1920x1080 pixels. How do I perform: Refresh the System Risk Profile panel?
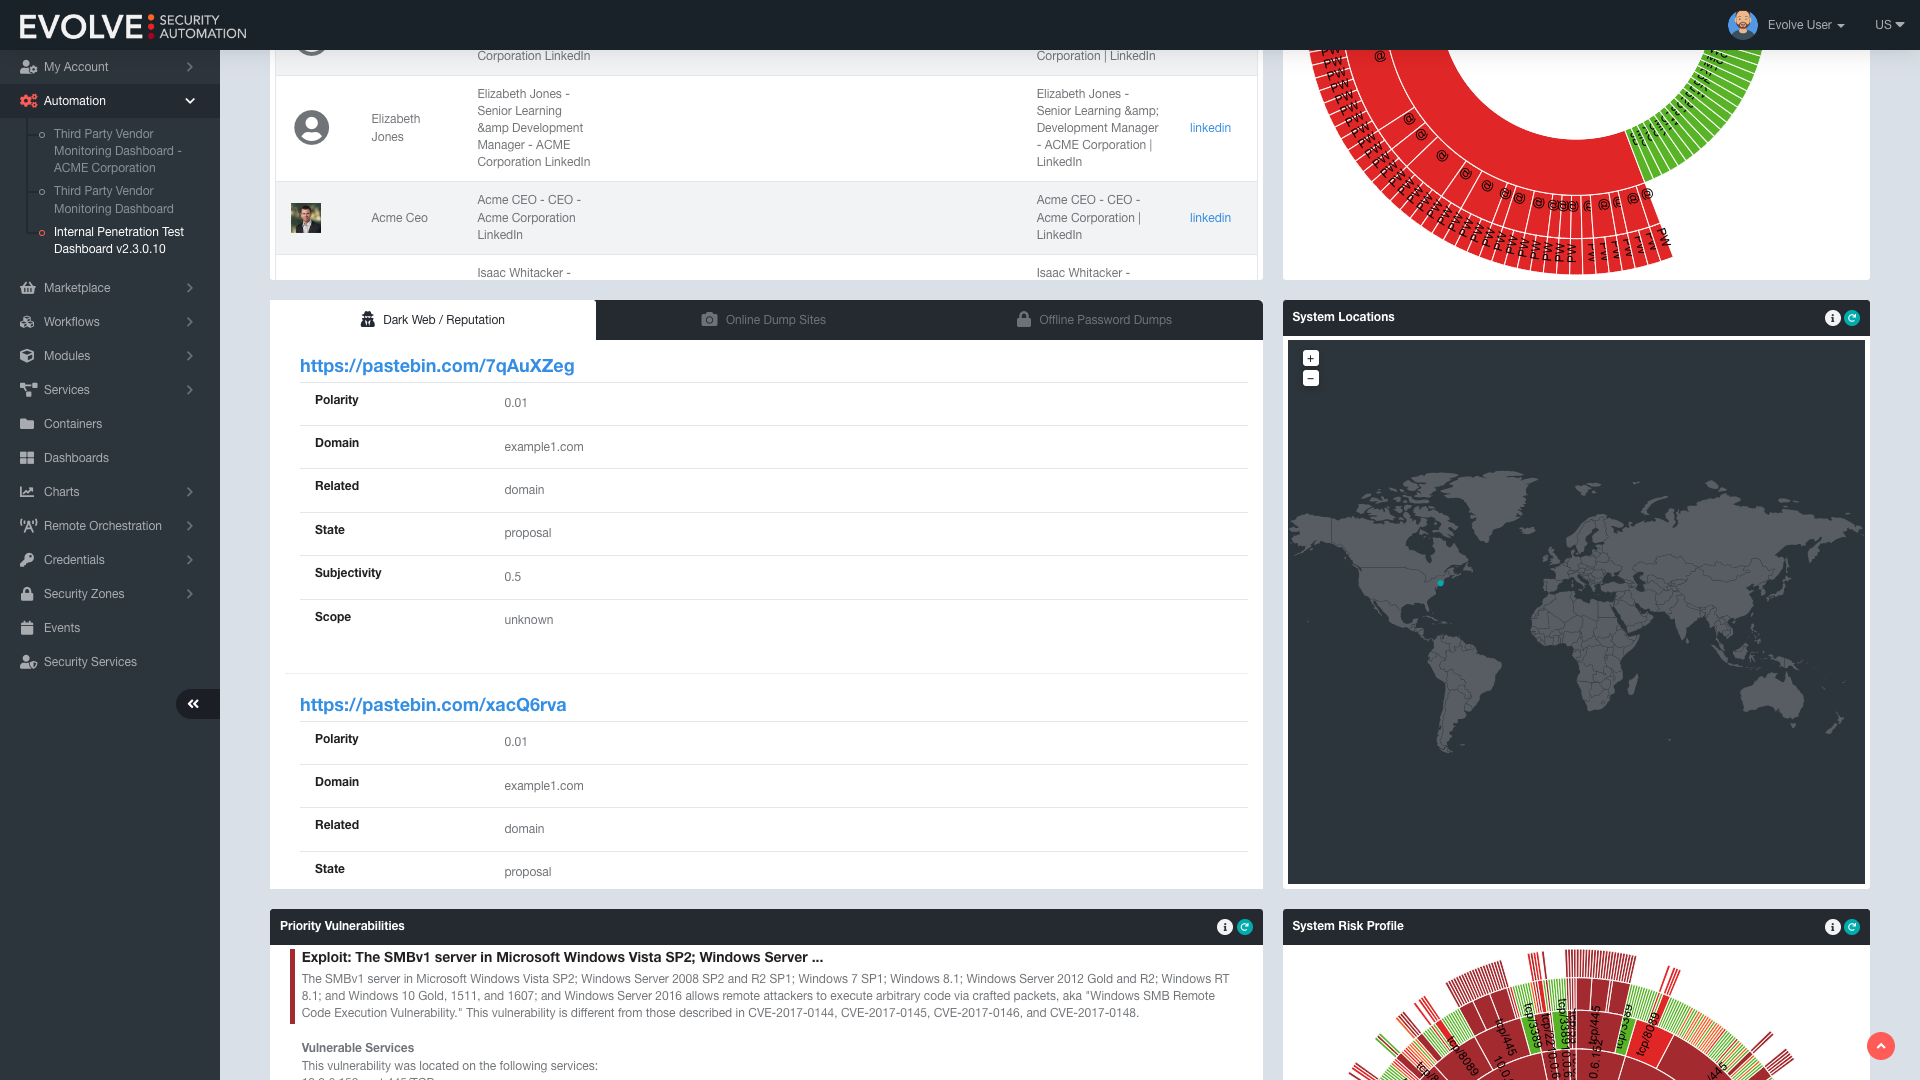click(1852, 927)
